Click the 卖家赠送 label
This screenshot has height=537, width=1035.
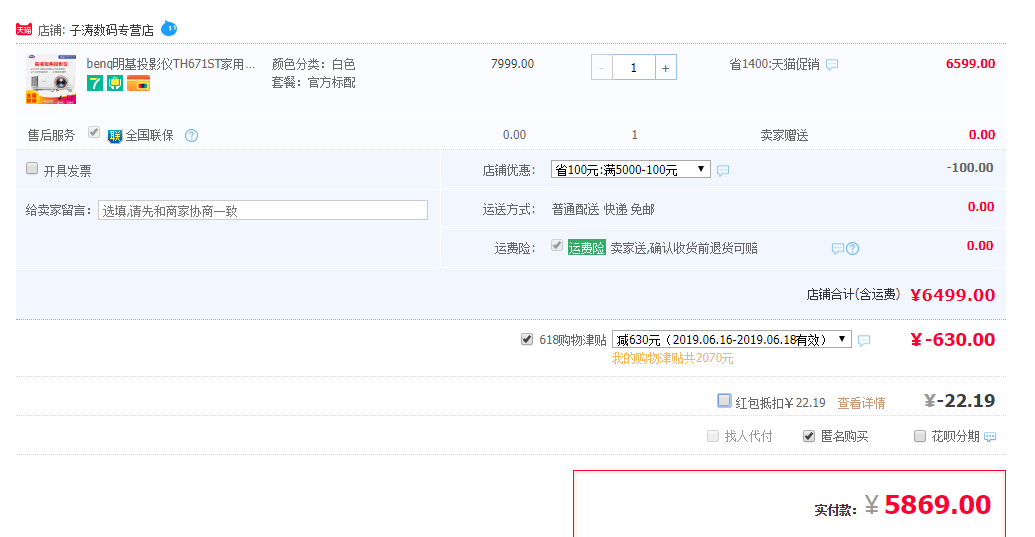click(x=784, y=135)
